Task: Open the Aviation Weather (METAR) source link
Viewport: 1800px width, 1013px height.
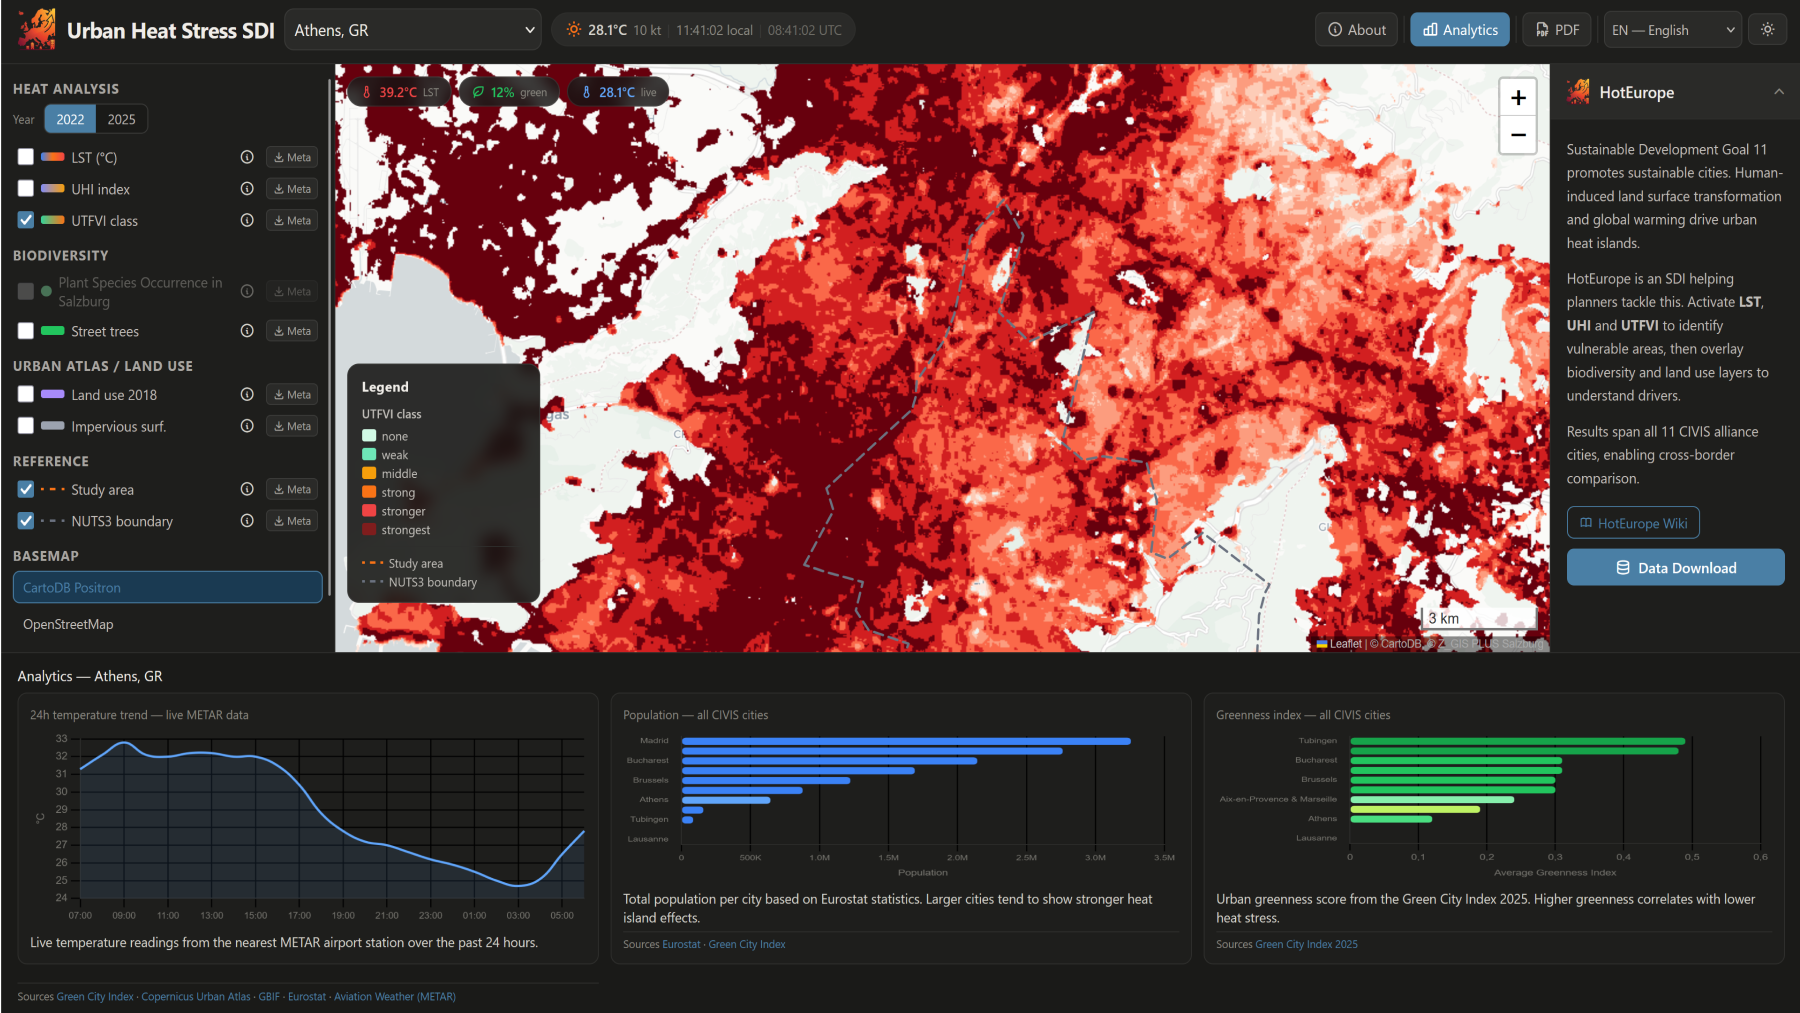Action: coord(395,997)
